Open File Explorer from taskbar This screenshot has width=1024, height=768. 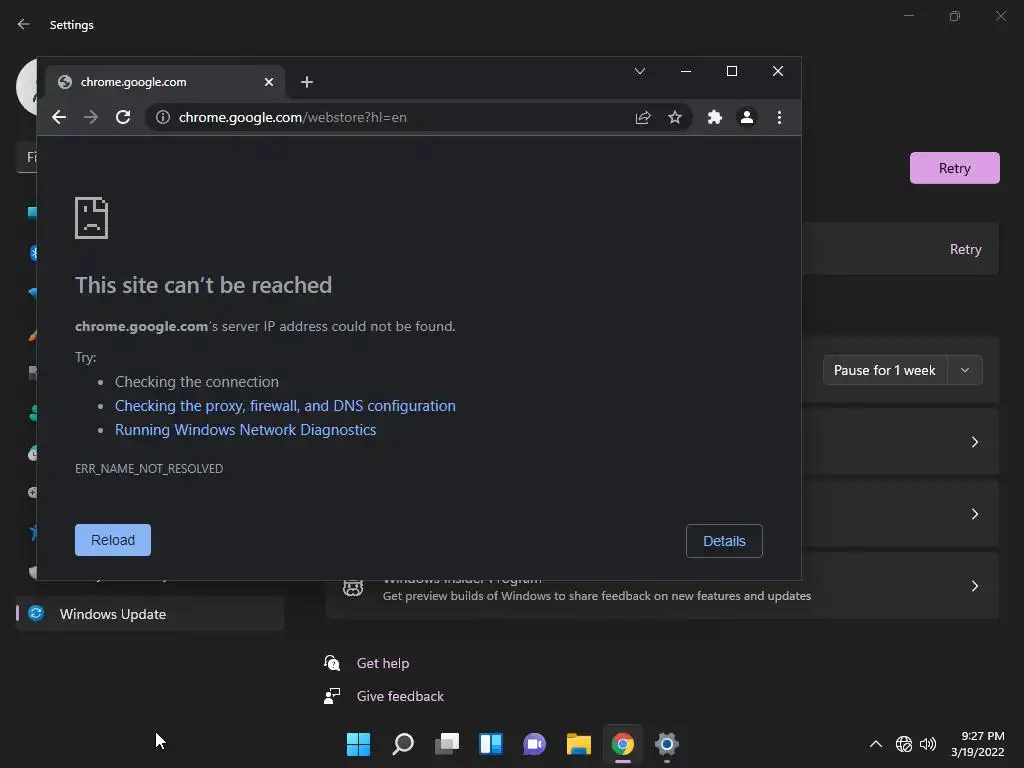579,744
